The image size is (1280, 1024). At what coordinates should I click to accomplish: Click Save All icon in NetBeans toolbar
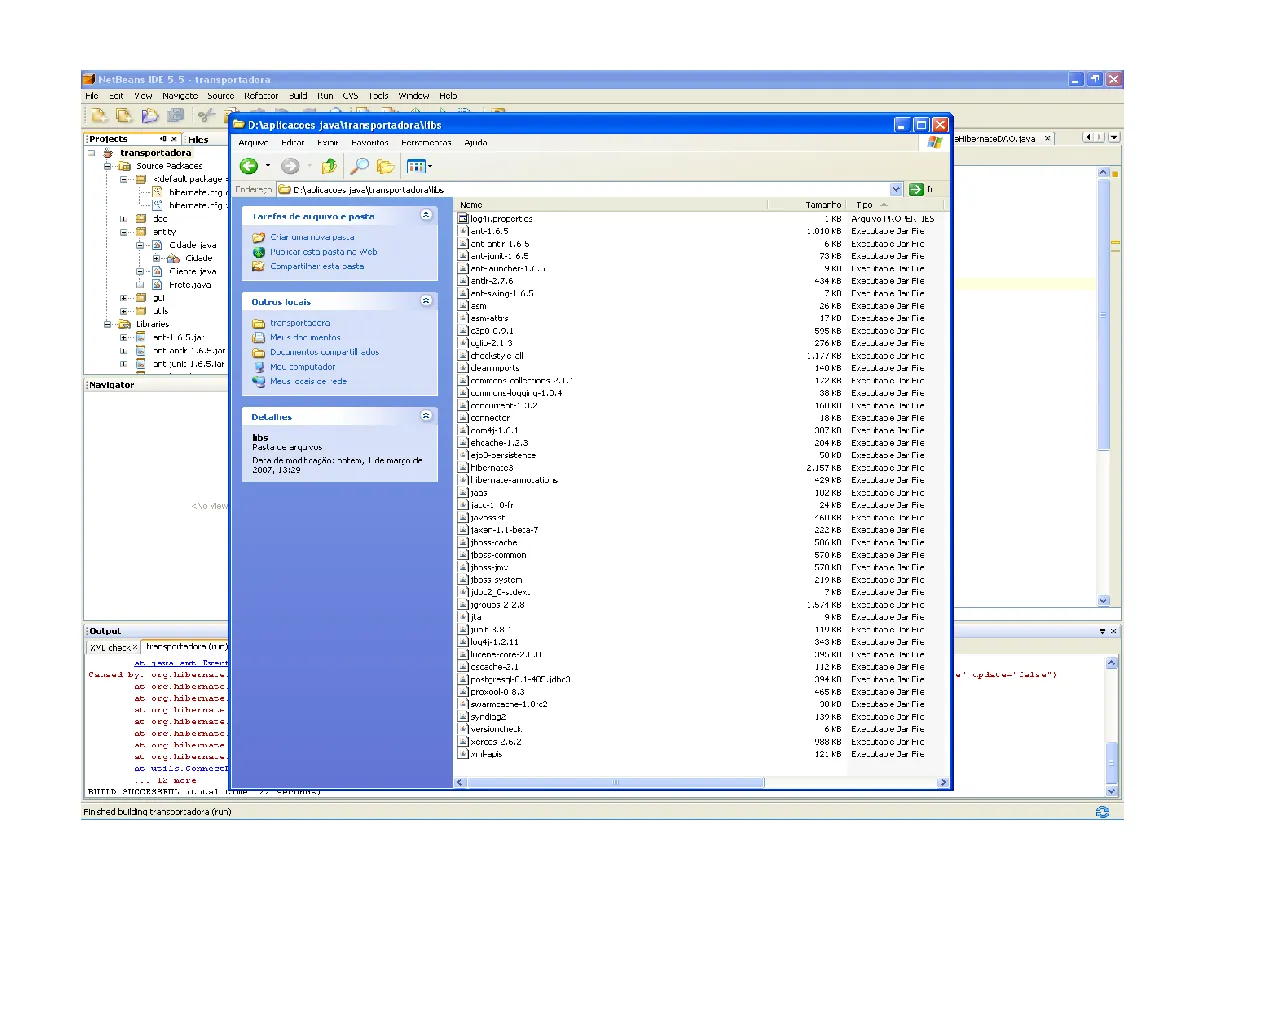tap(176, 116)
